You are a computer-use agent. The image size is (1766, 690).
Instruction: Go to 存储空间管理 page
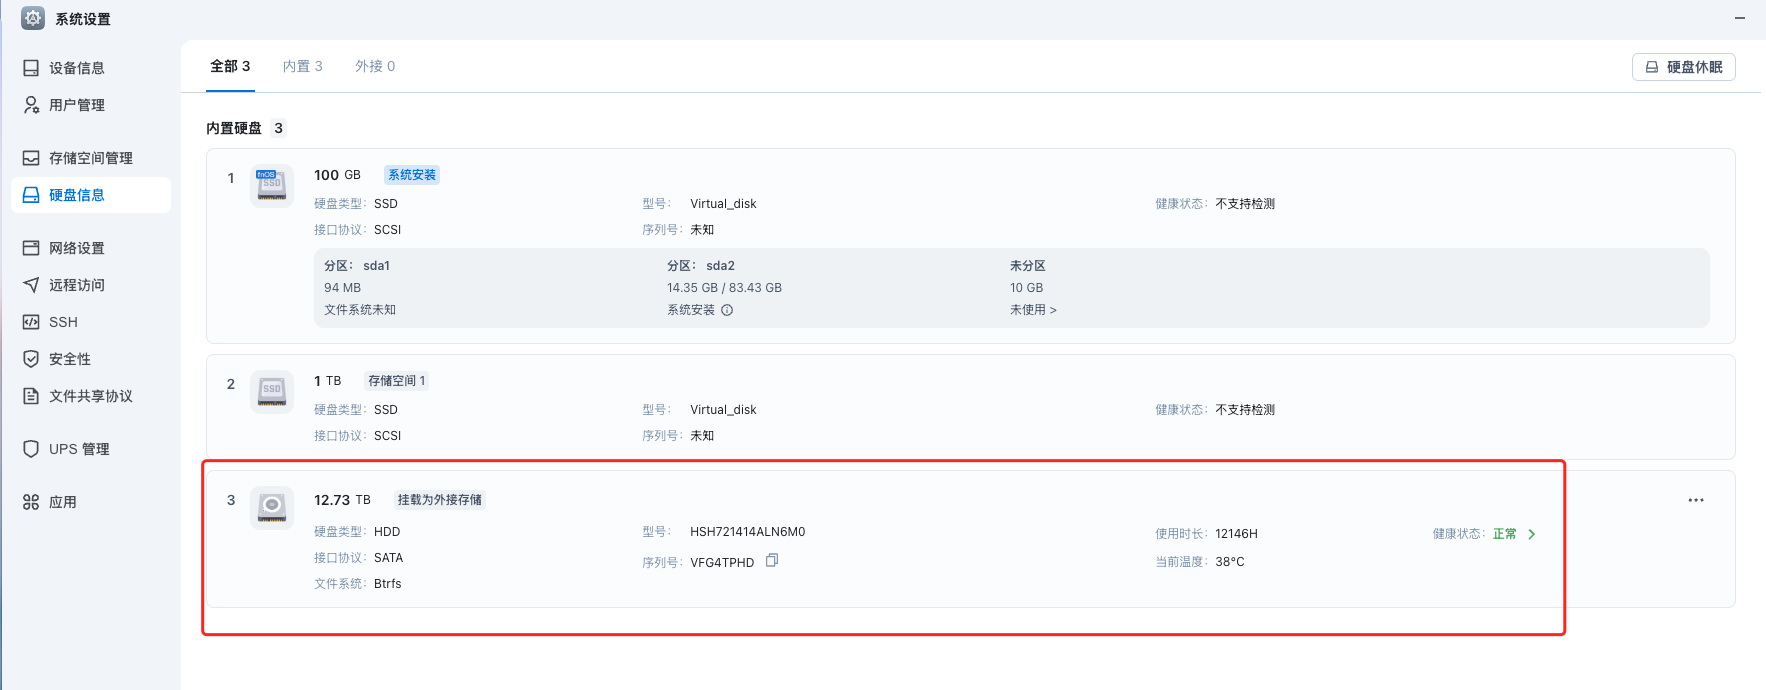(x=90, y=158)
